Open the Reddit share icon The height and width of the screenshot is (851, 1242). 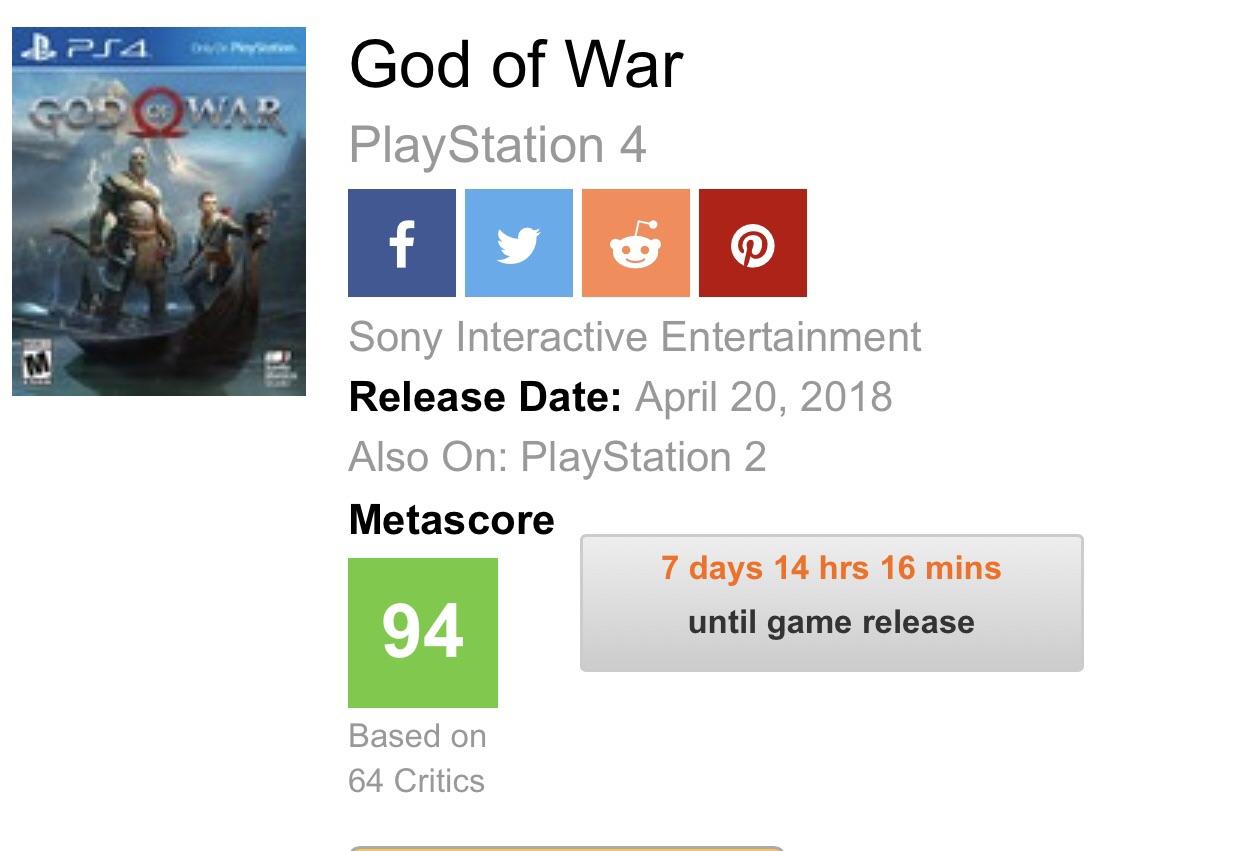pyautogui.click(x=636, y=242)
